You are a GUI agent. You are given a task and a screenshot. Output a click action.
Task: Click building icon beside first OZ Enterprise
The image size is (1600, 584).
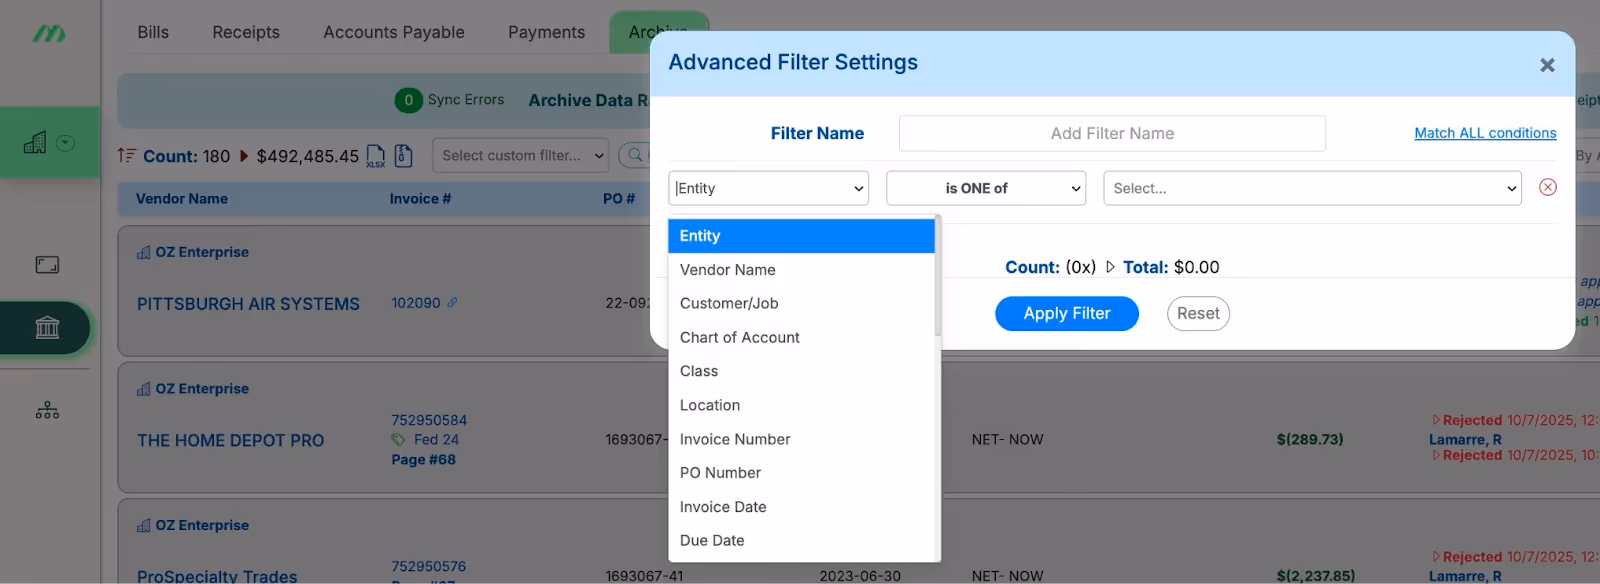[144, 252]
